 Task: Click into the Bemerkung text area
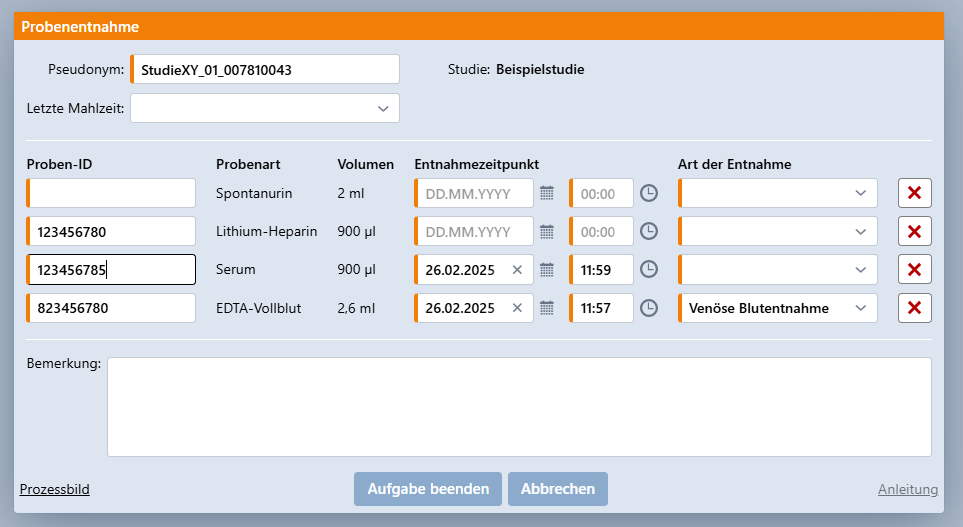[x=518, y=406]
